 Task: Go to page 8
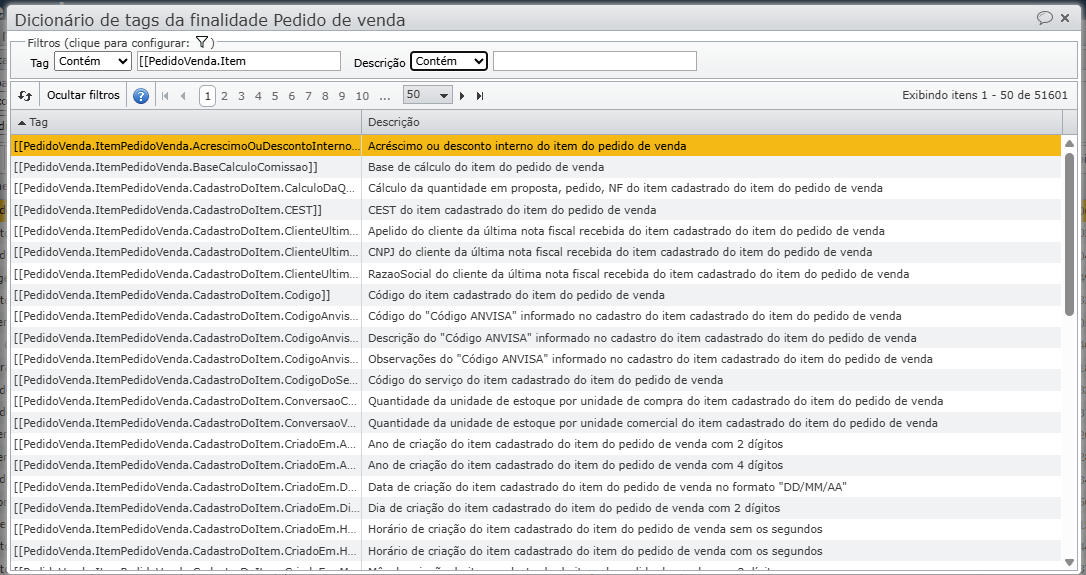[x=325, y=96]
